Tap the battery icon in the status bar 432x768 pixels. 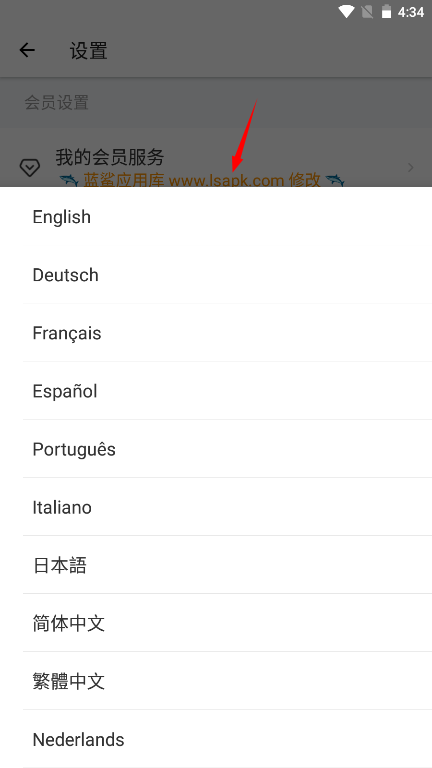[x=386, y=12]
